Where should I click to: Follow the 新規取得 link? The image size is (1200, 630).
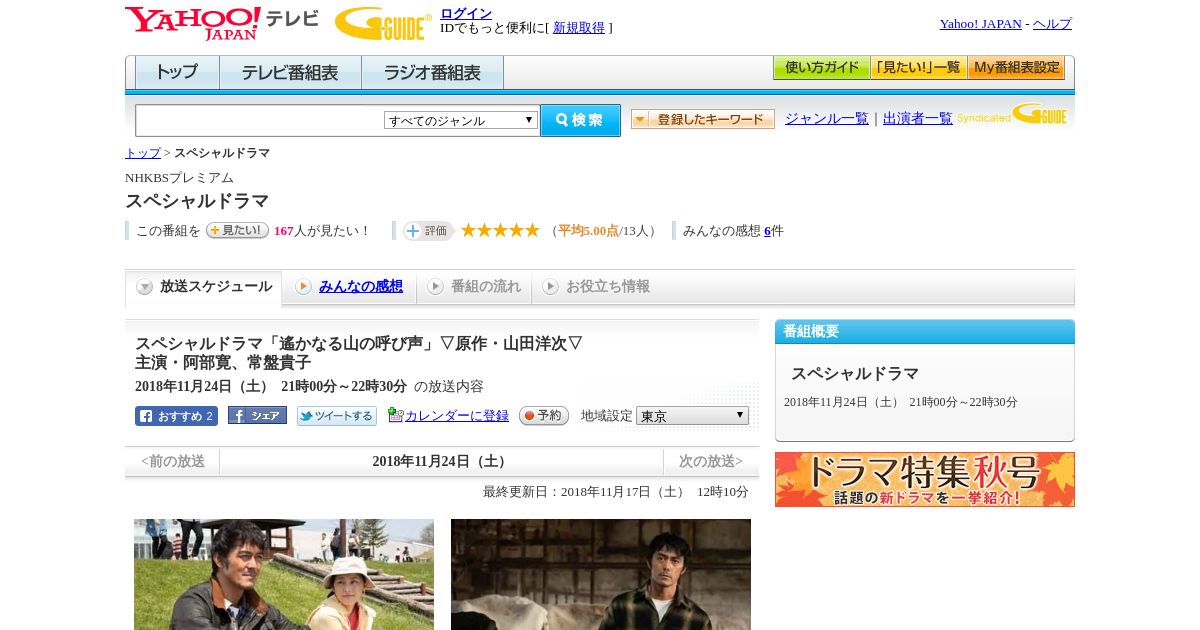pyautogui.click(x=579, y=28)
